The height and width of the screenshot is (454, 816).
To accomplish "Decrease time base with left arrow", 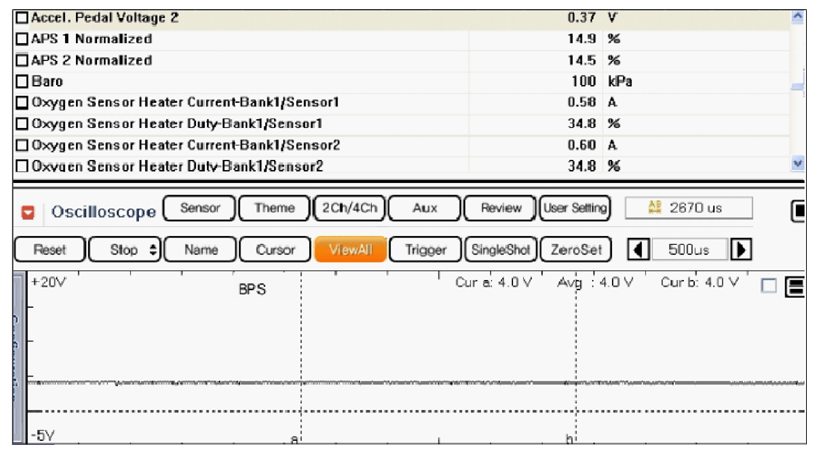I will (x=636, y=250).
